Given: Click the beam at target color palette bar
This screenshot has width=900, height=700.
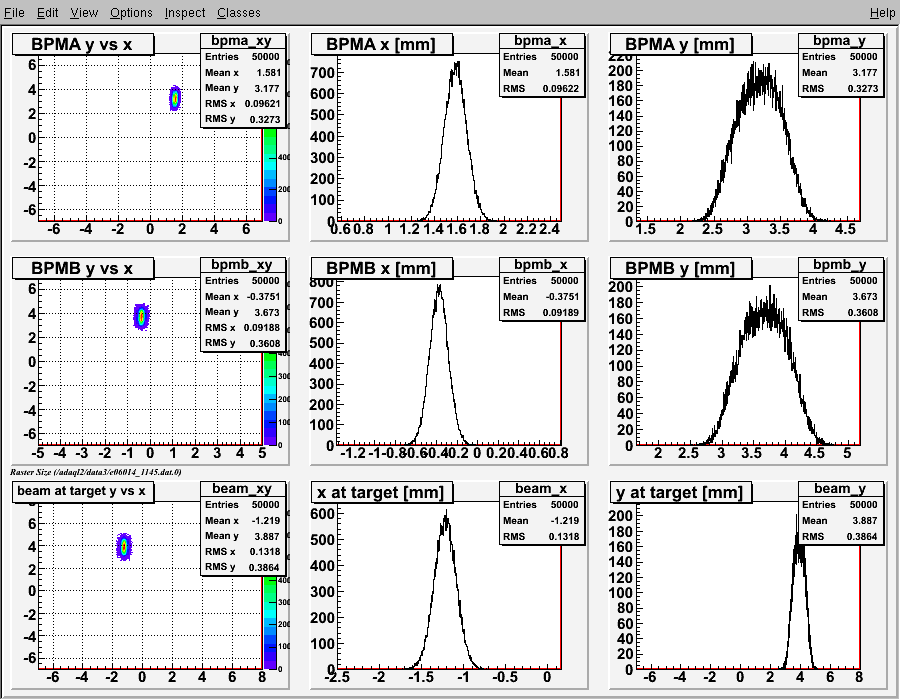Looking at the screenshot, I should coord(270,623).
